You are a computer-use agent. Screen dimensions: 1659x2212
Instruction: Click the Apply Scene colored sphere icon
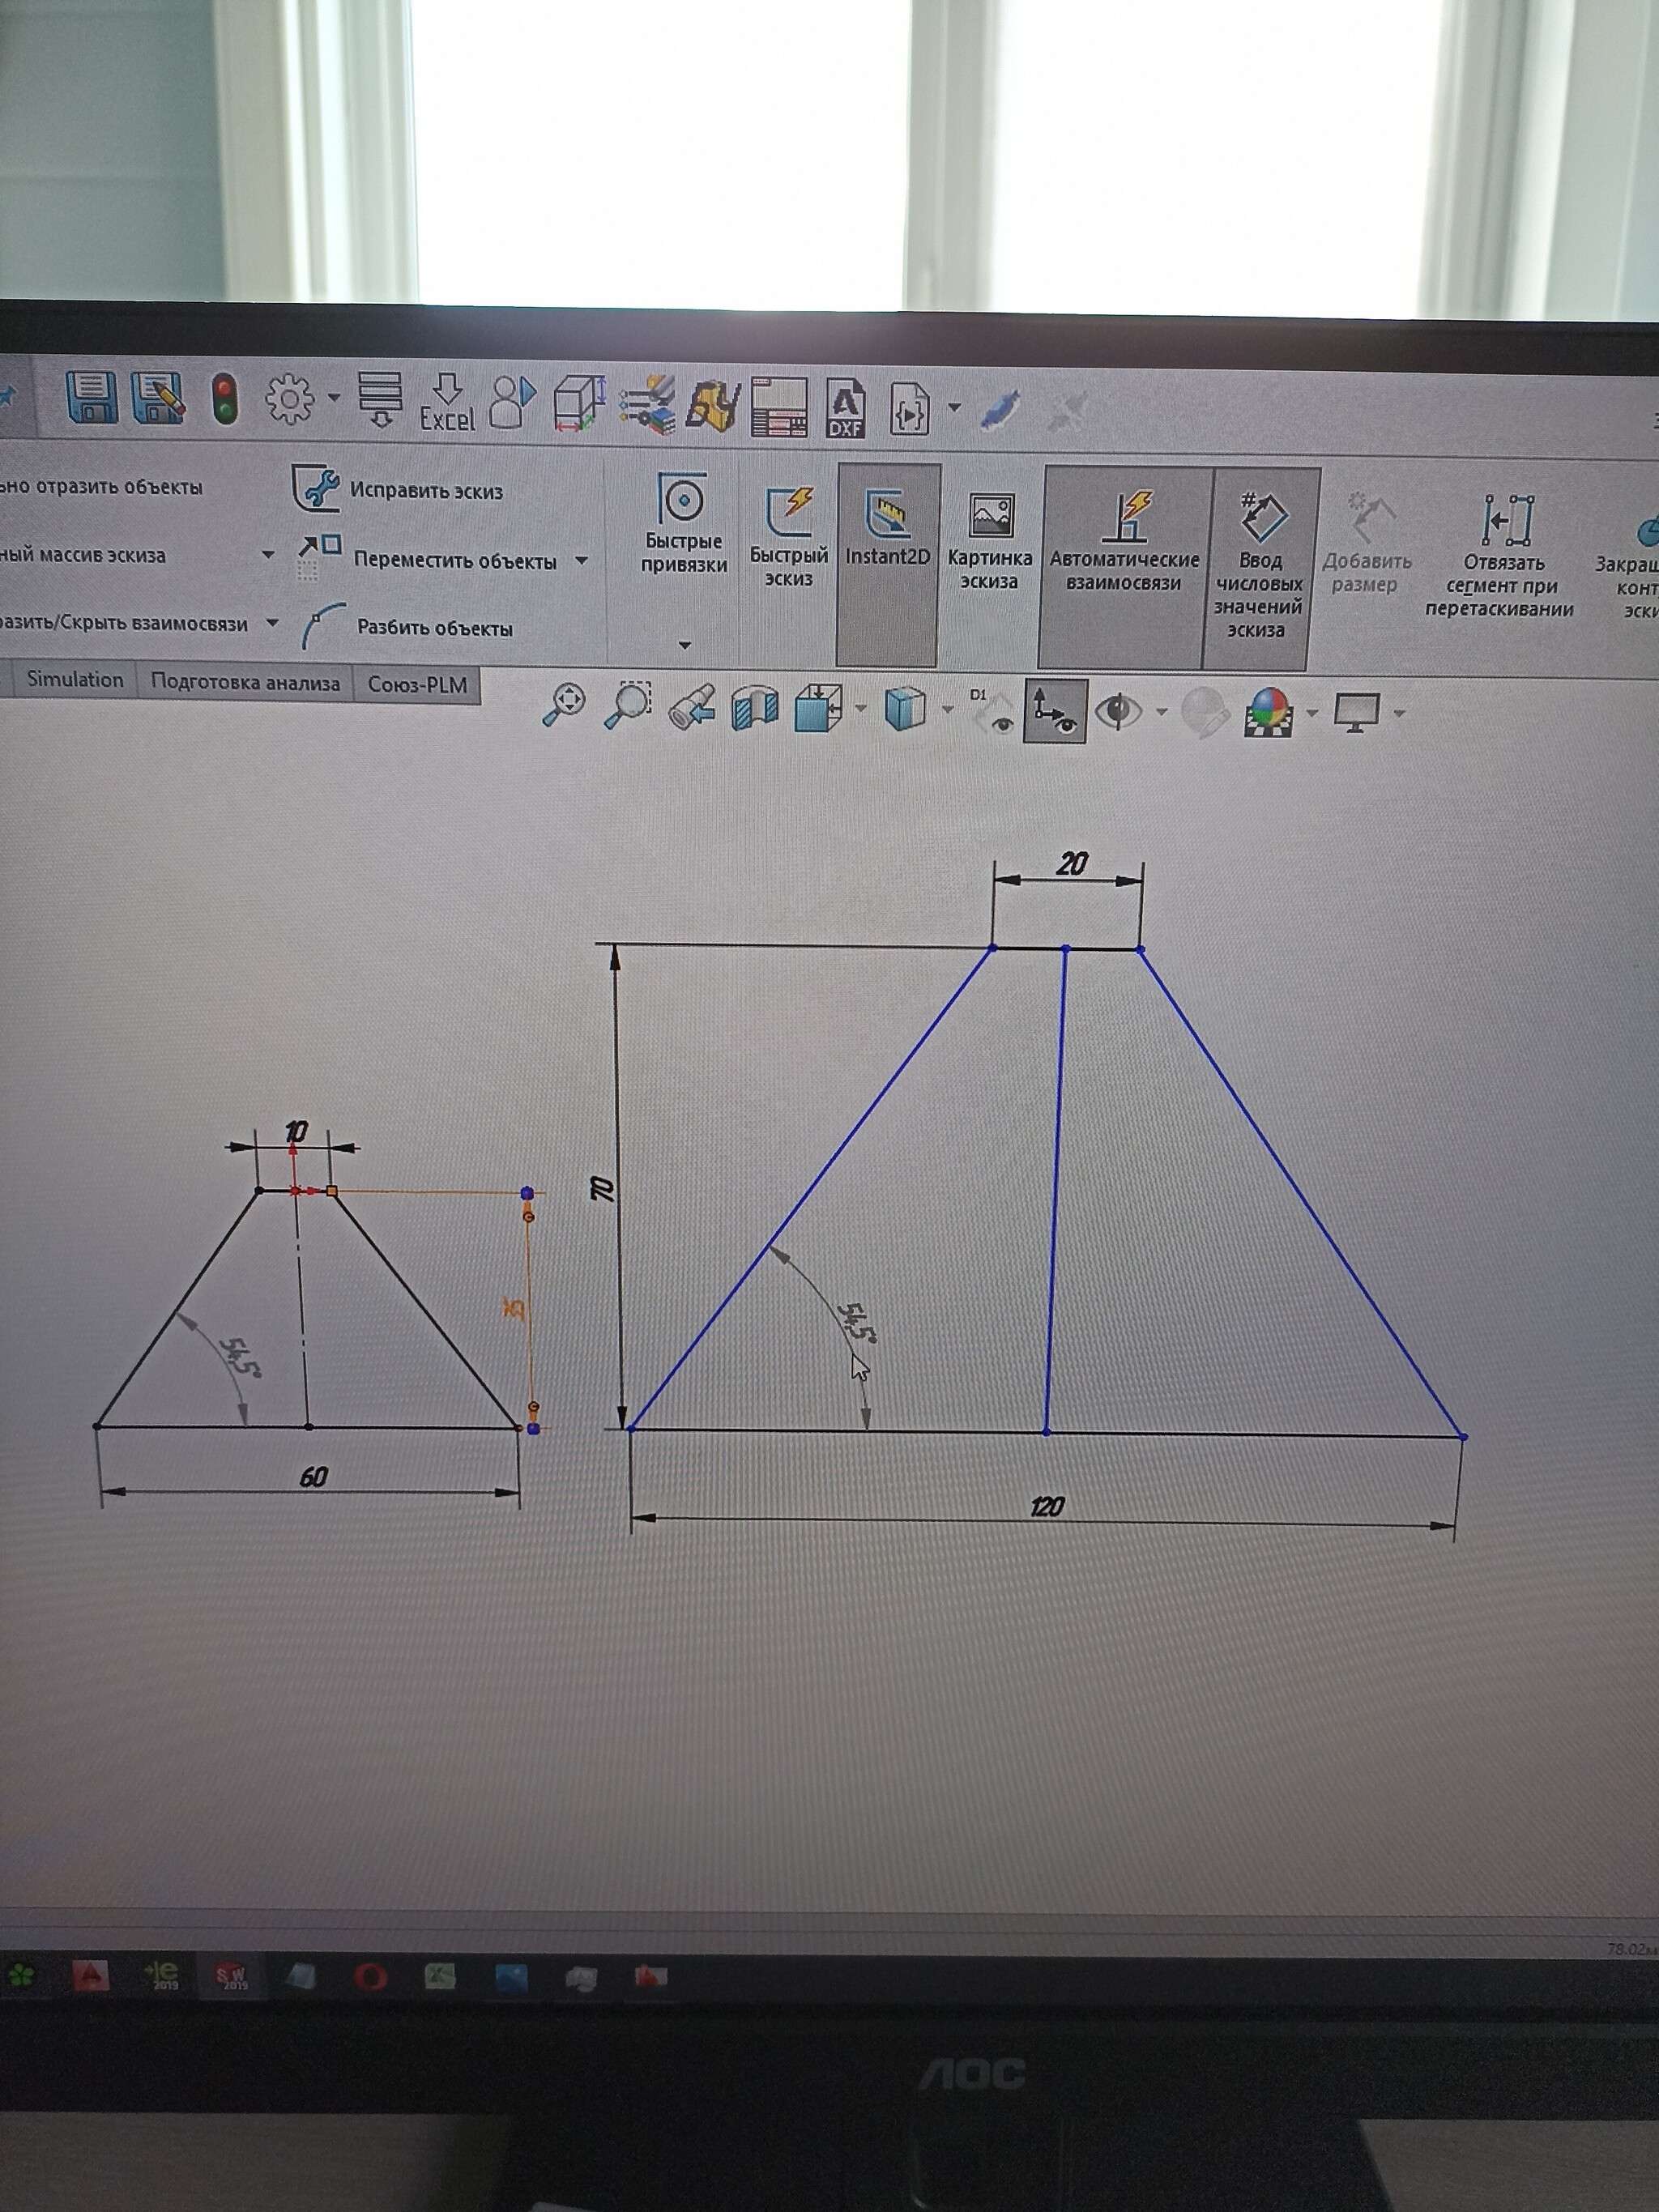1269,713
